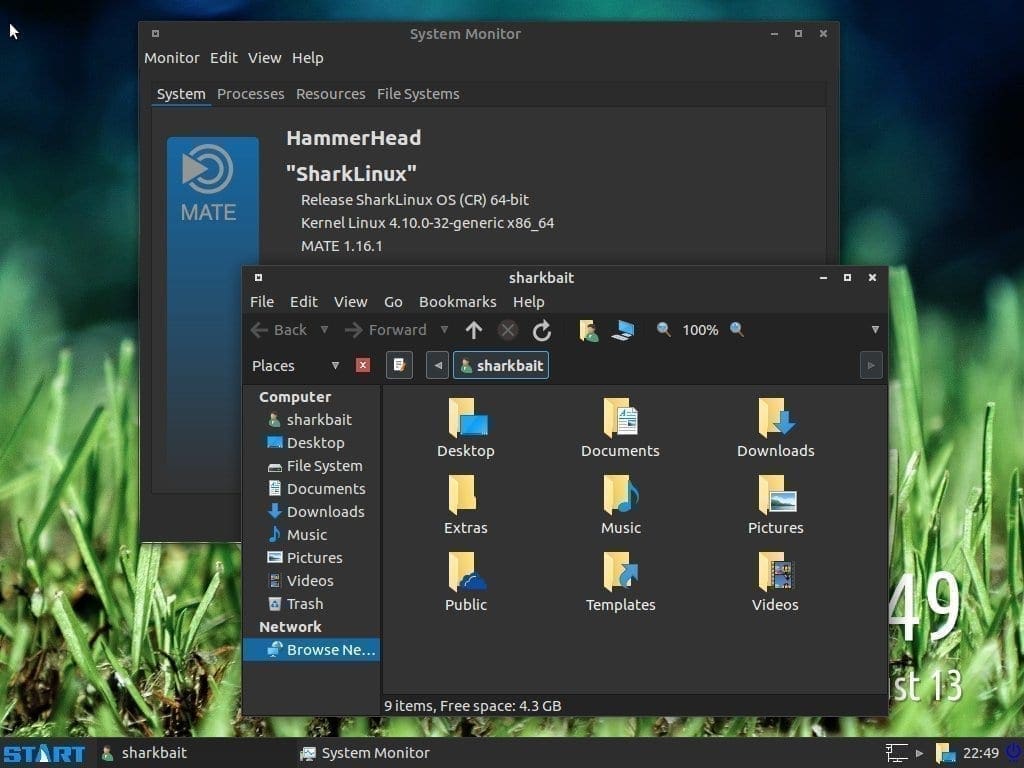Toggle text-based location bar edit icon
The width and height of the screenshot is (1024, 768).
(399, 365)
